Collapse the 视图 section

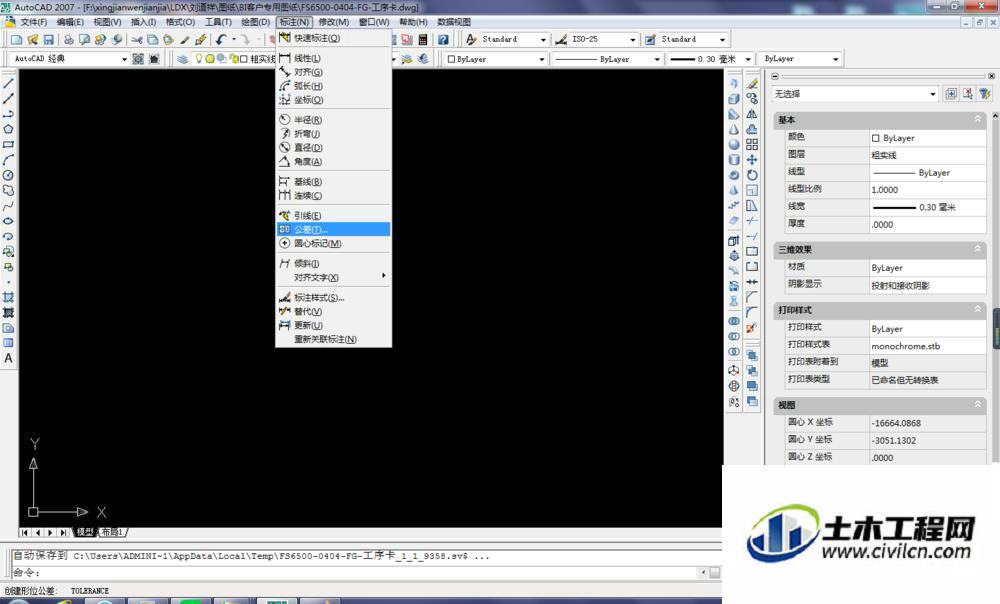[978, 405]
